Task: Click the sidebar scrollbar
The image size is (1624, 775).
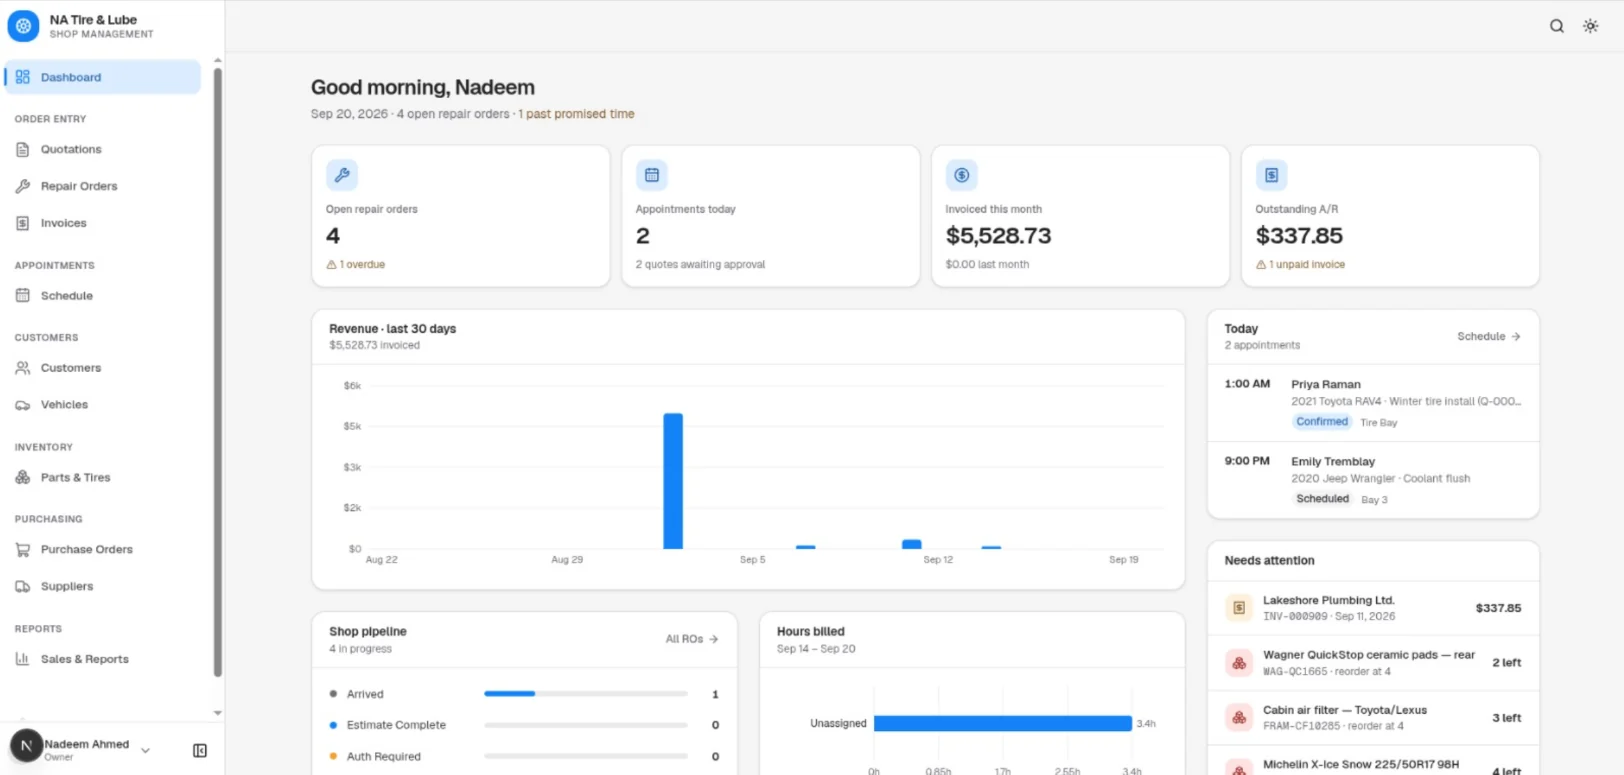Action: click(x=218, y=372)
